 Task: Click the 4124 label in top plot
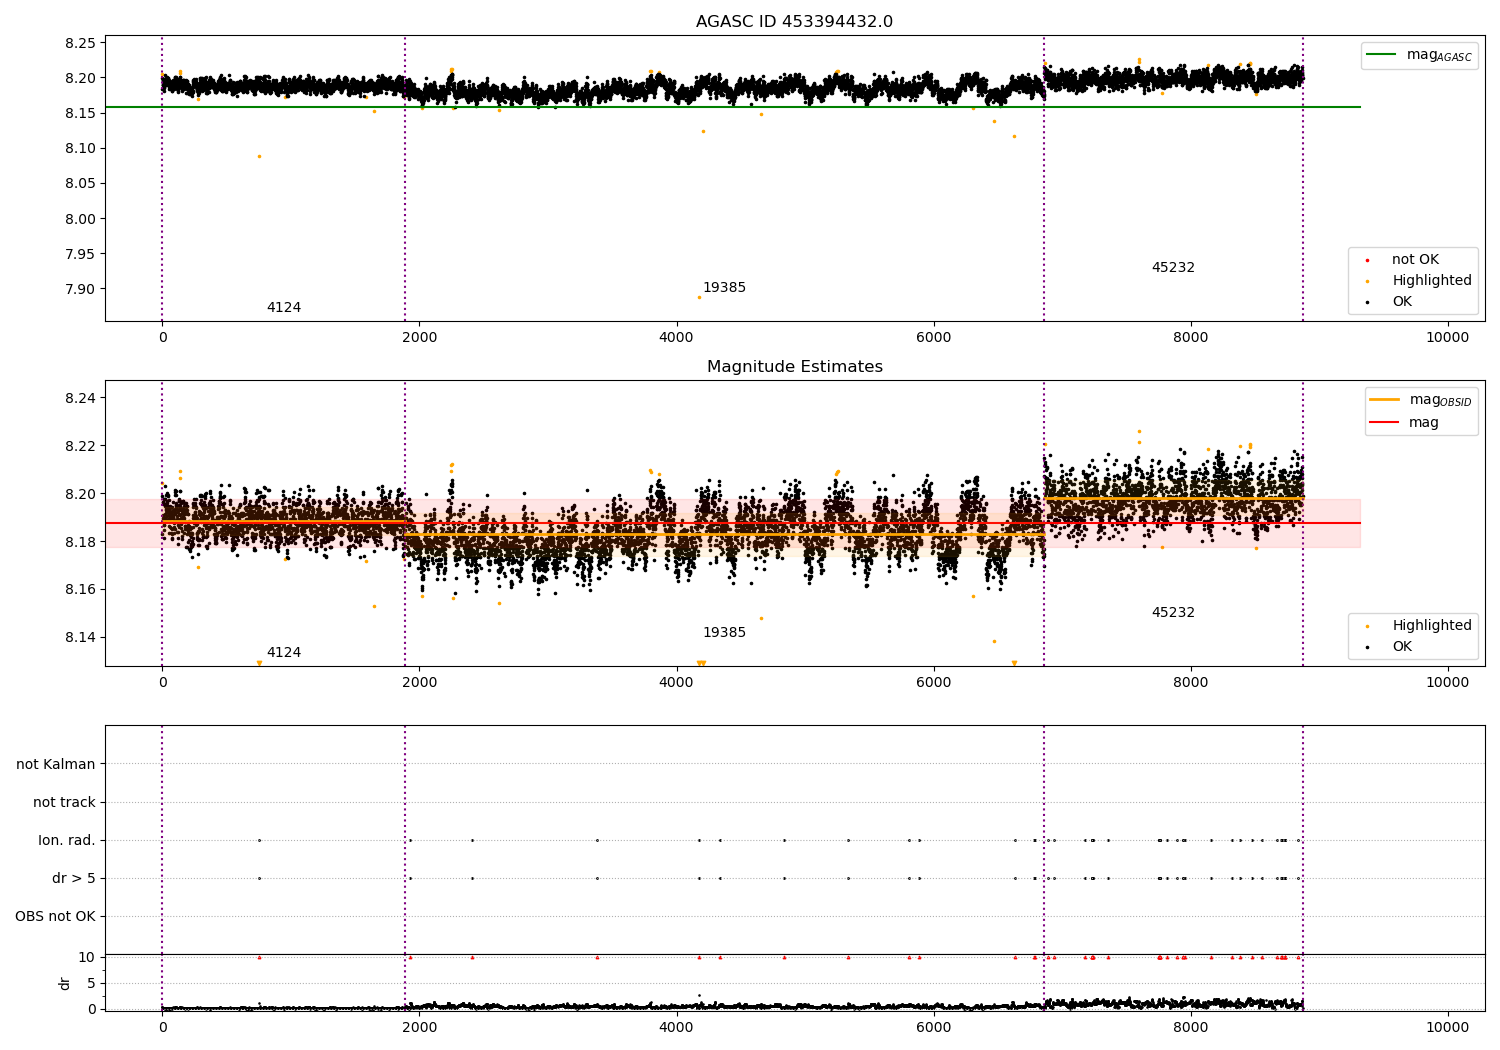pos(284,308)
